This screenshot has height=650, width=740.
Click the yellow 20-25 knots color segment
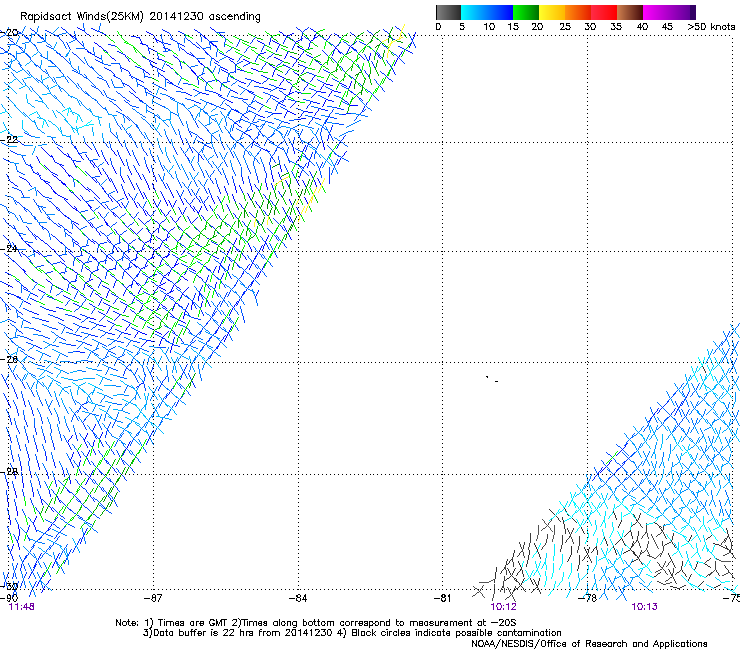(x=552, y=12)
